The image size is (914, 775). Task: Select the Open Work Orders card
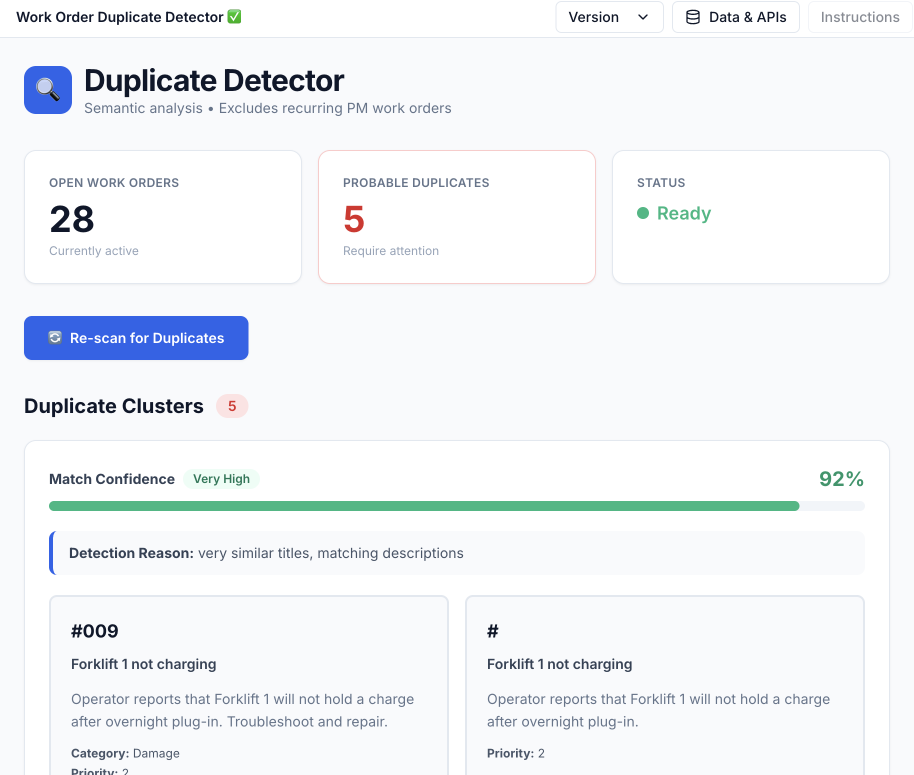click(163, 217)
